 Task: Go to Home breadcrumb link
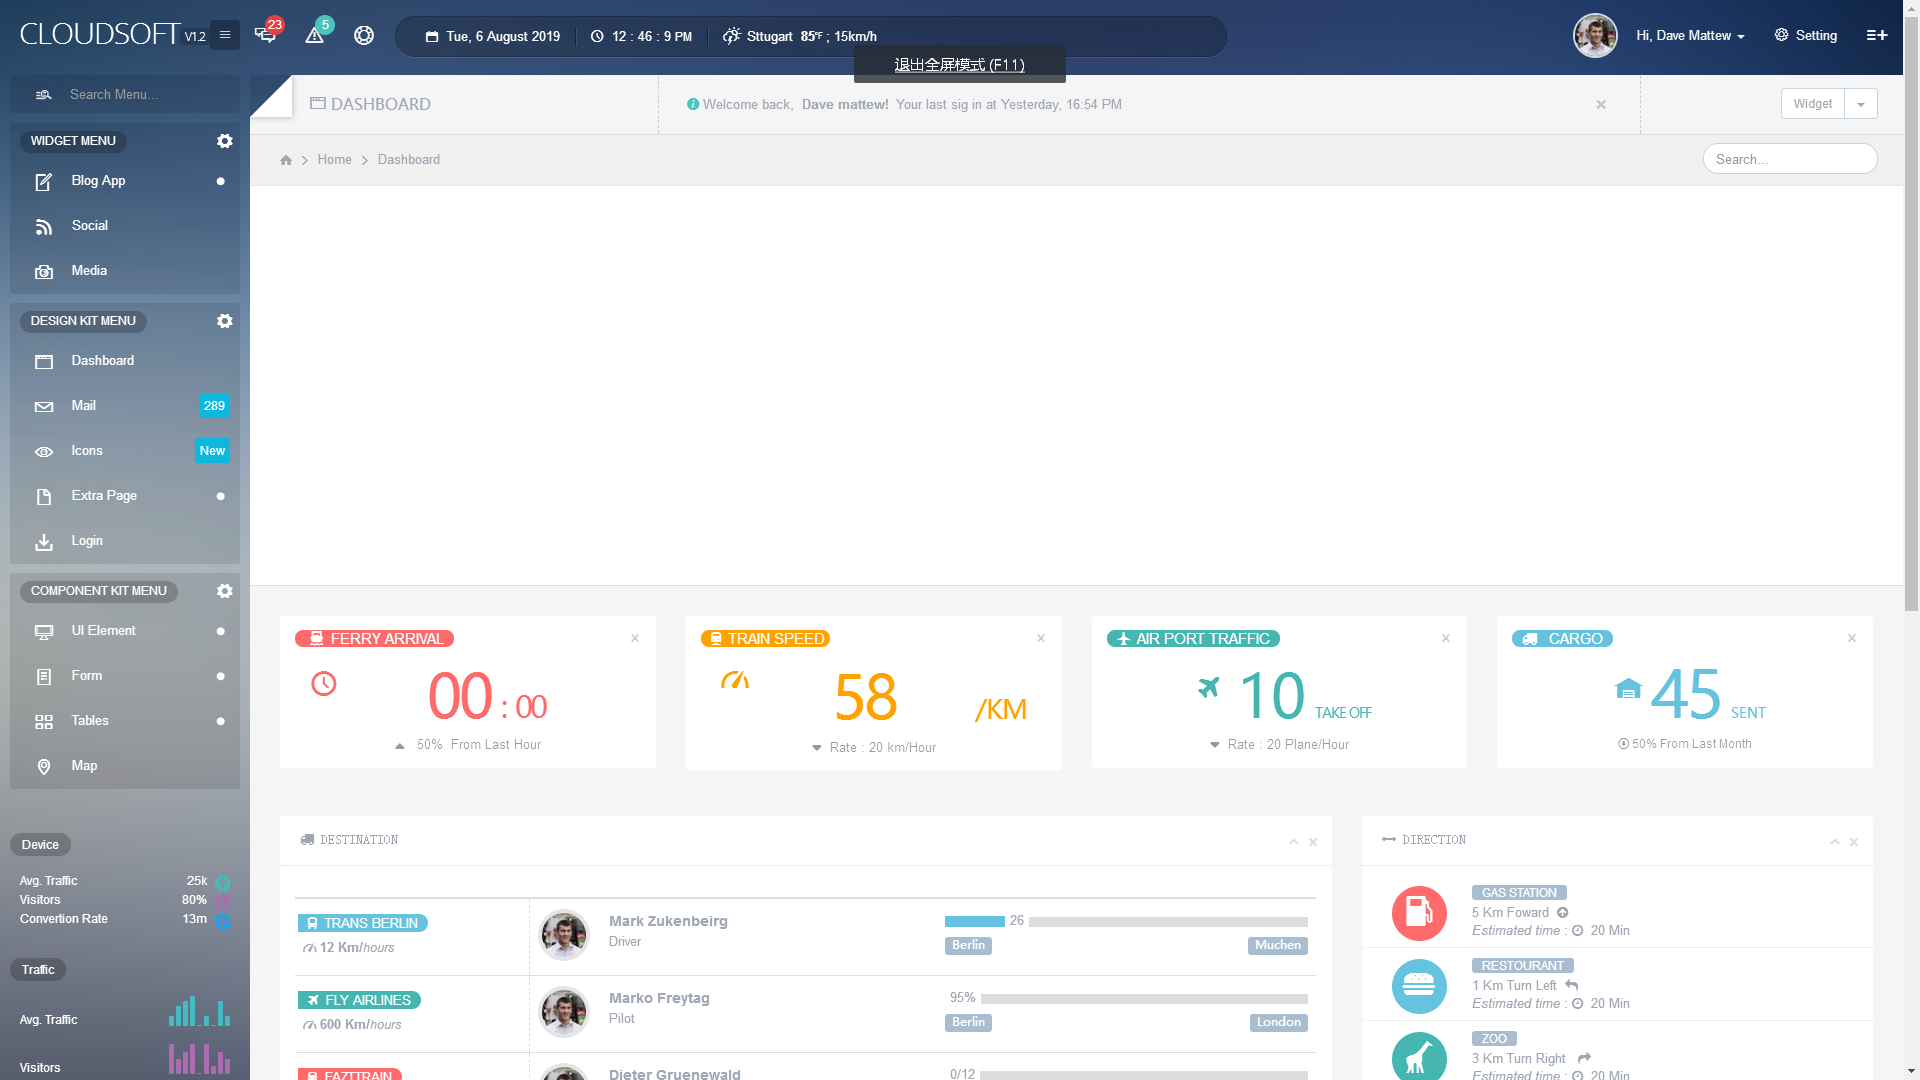pyautogui.click(x=334, y=160)
